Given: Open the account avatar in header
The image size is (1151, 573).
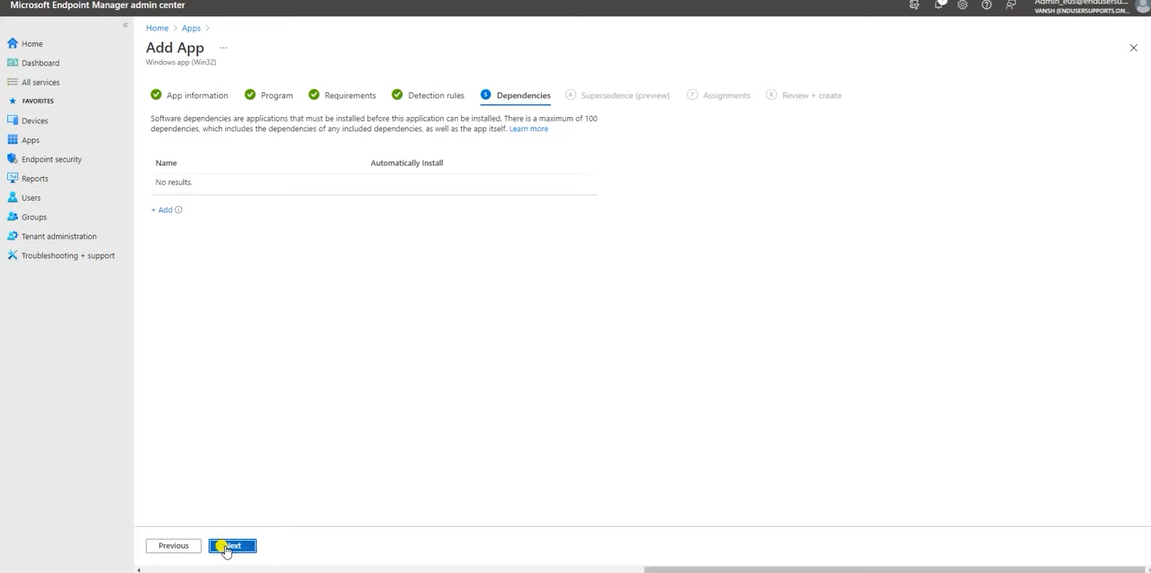Looking at the screenshot, I should pyautogui.click(x=1143, y=6).
